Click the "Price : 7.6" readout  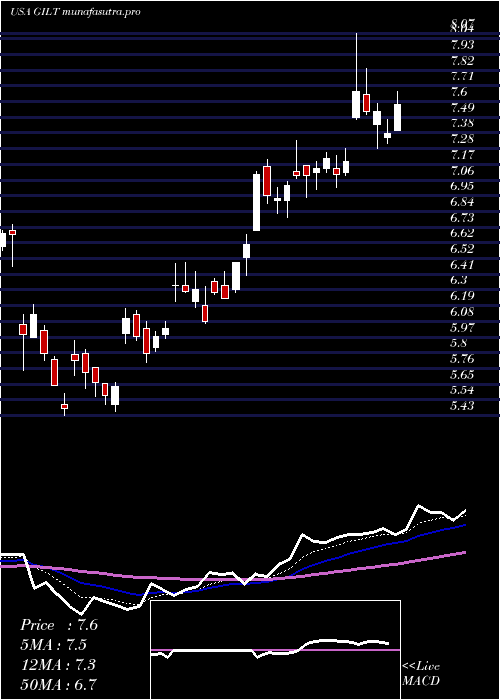tap(58, 625)
